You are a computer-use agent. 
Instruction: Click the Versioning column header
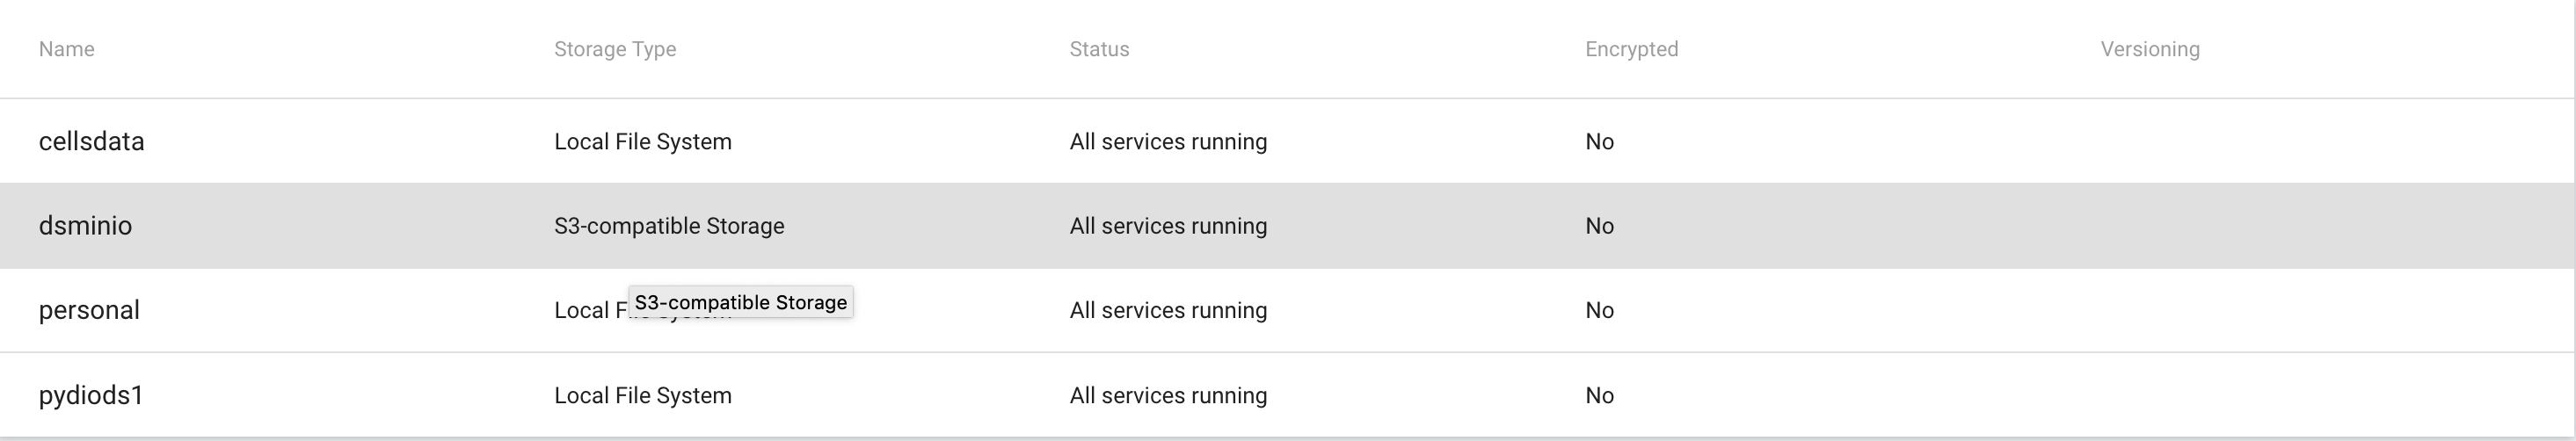click(2149, 49)
